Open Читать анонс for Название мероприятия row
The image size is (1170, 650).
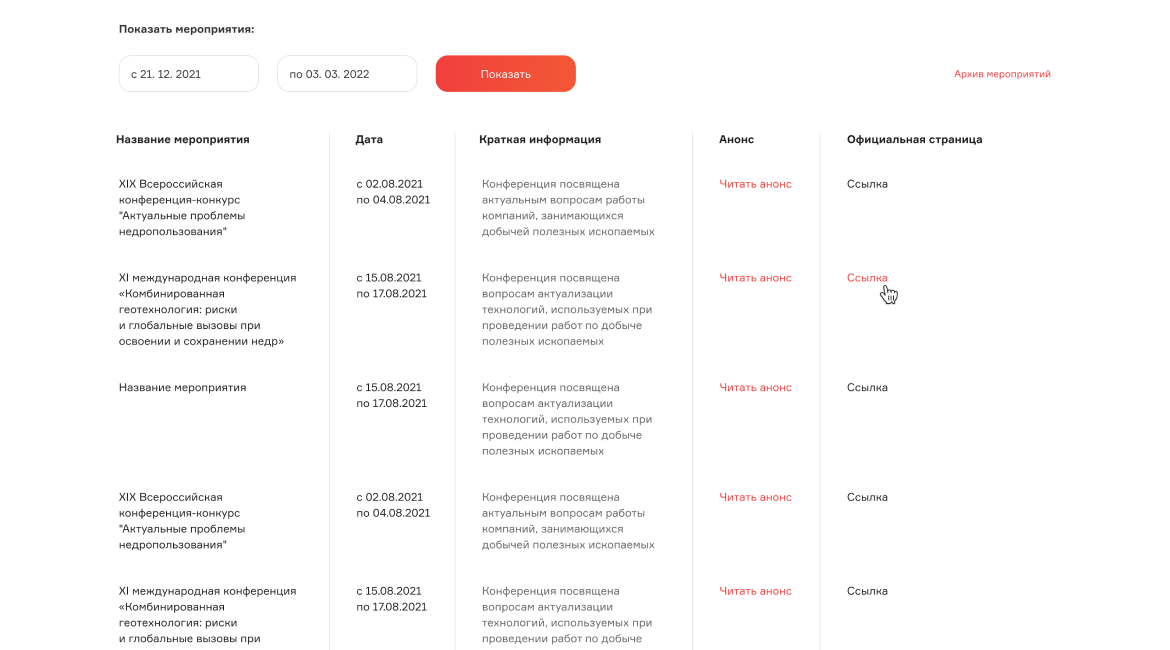[x=755, y=387]
